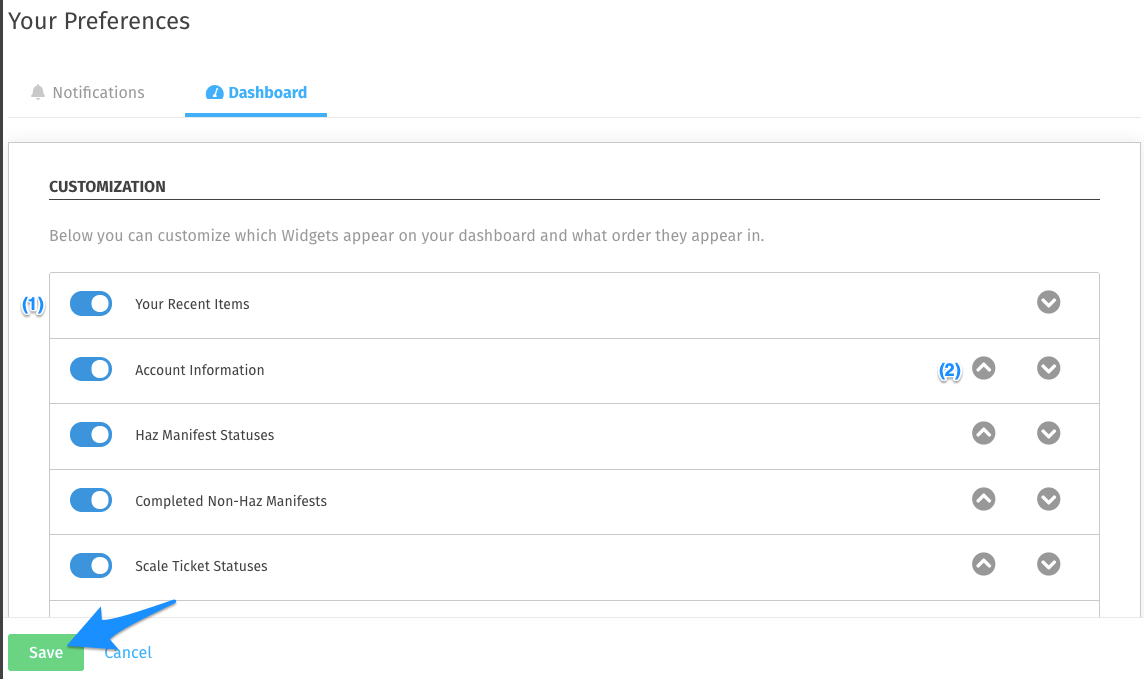This screenshot has height=679, width=1144.
Task: Move Account Information widget down
Action: pos(1048,368)
